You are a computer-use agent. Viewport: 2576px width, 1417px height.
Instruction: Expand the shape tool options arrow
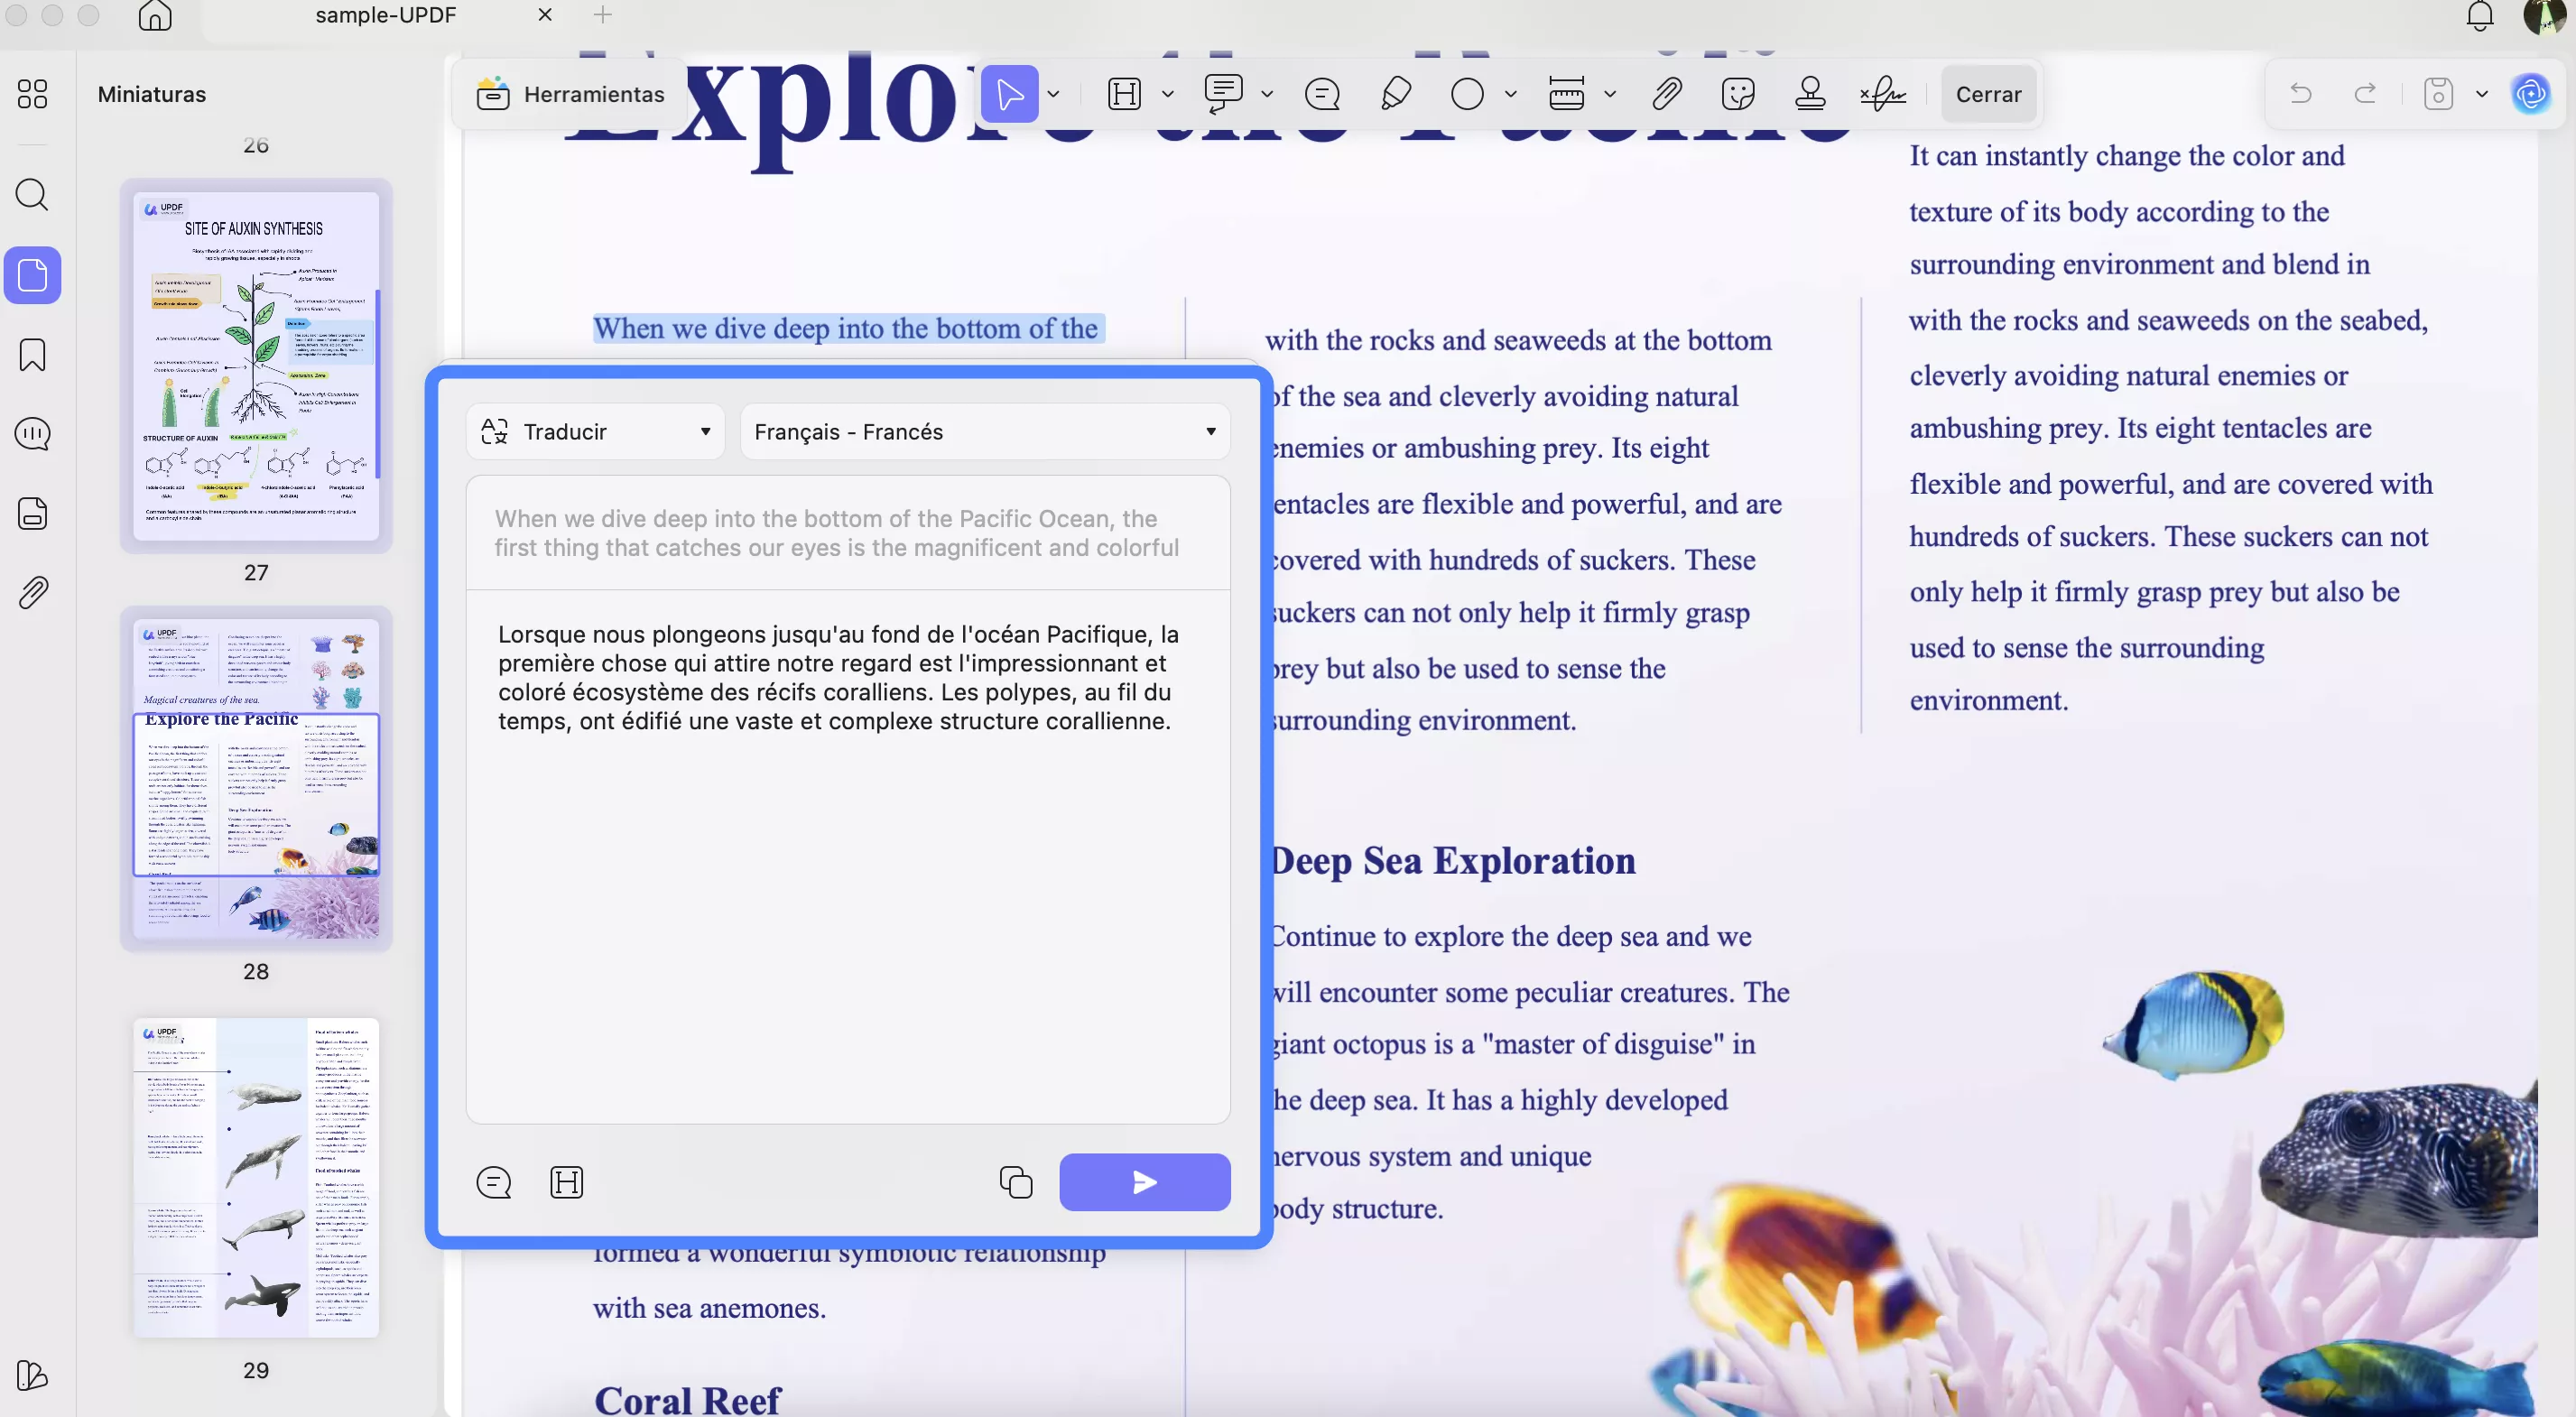[x=1510, y=94]
